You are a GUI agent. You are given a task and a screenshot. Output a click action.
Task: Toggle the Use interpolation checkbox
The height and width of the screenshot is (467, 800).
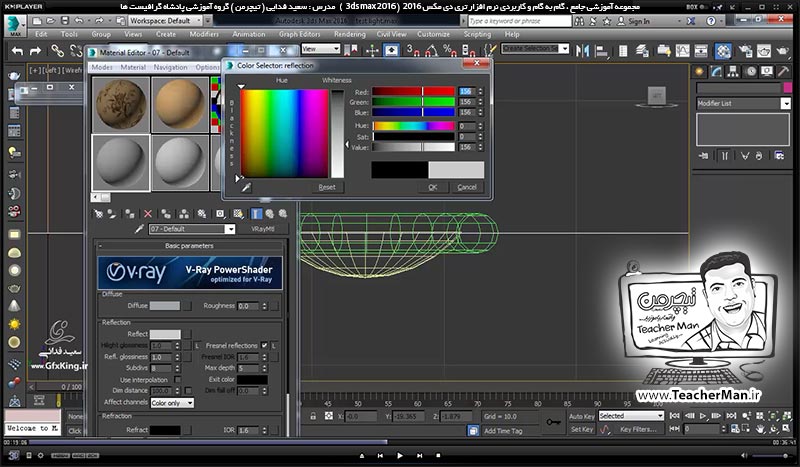178,379
